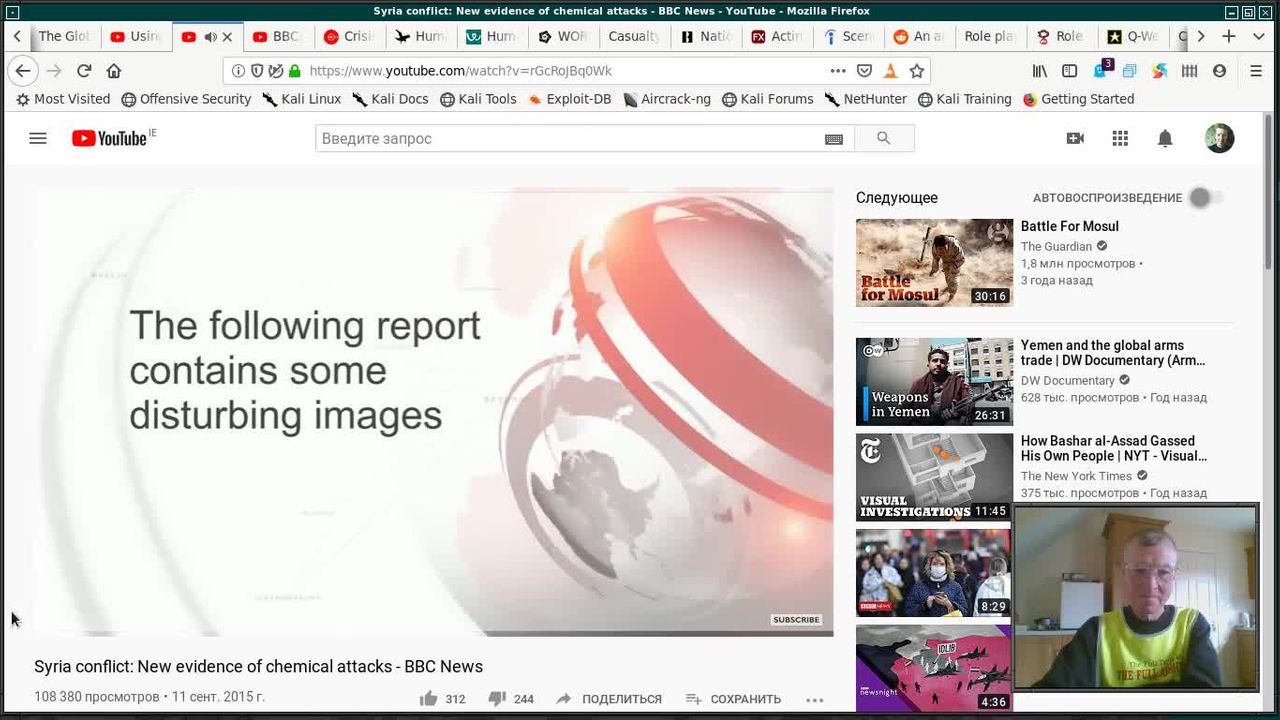Expand the three-dot more actions under the video
Screen dimensions: 1280x720
click(x=814, y=699)
